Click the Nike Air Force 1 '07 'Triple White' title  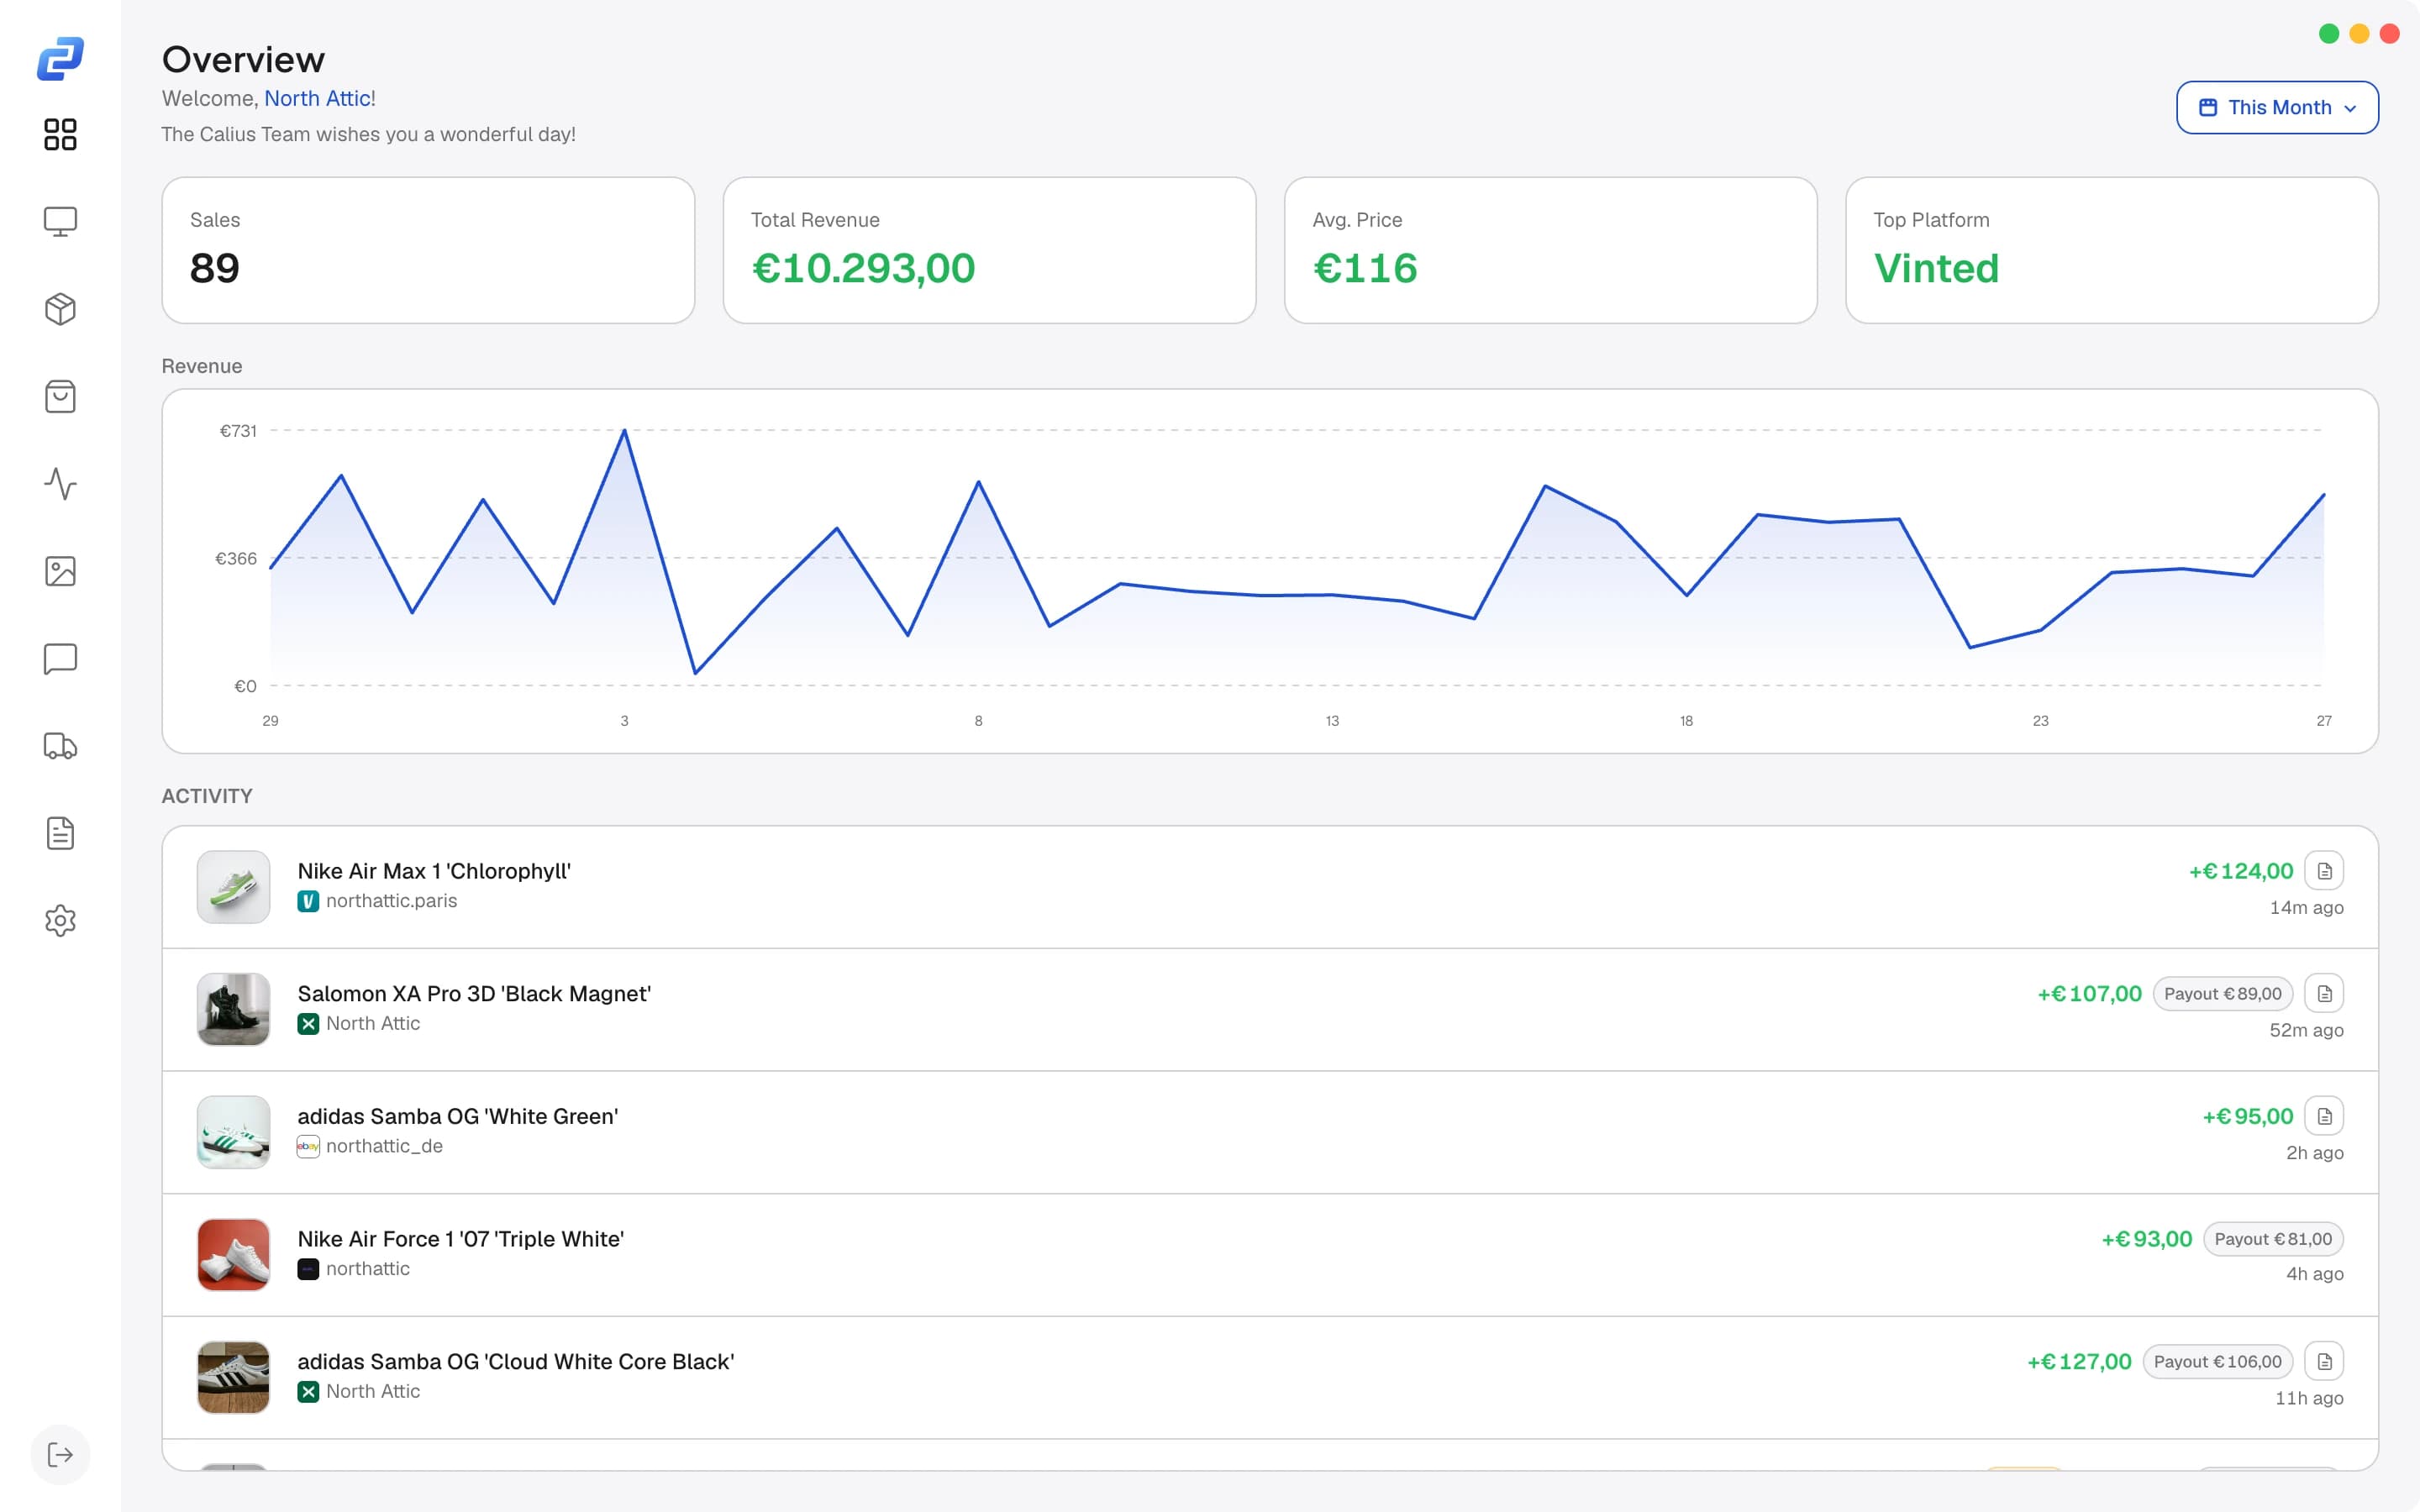pos(460,1239)
